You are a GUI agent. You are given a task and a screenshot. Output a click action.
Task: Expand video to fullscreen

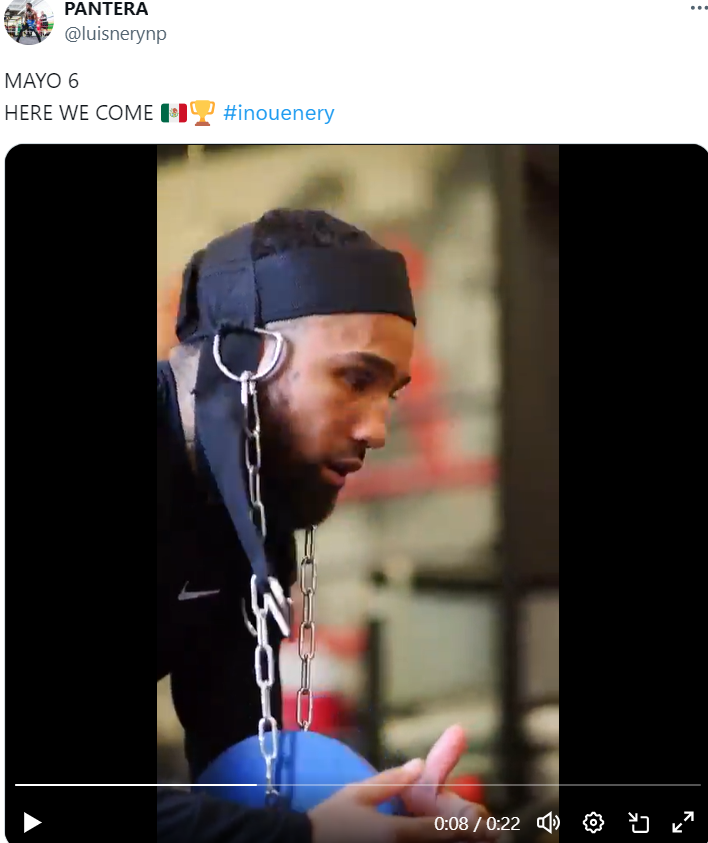tap(683, 823)
